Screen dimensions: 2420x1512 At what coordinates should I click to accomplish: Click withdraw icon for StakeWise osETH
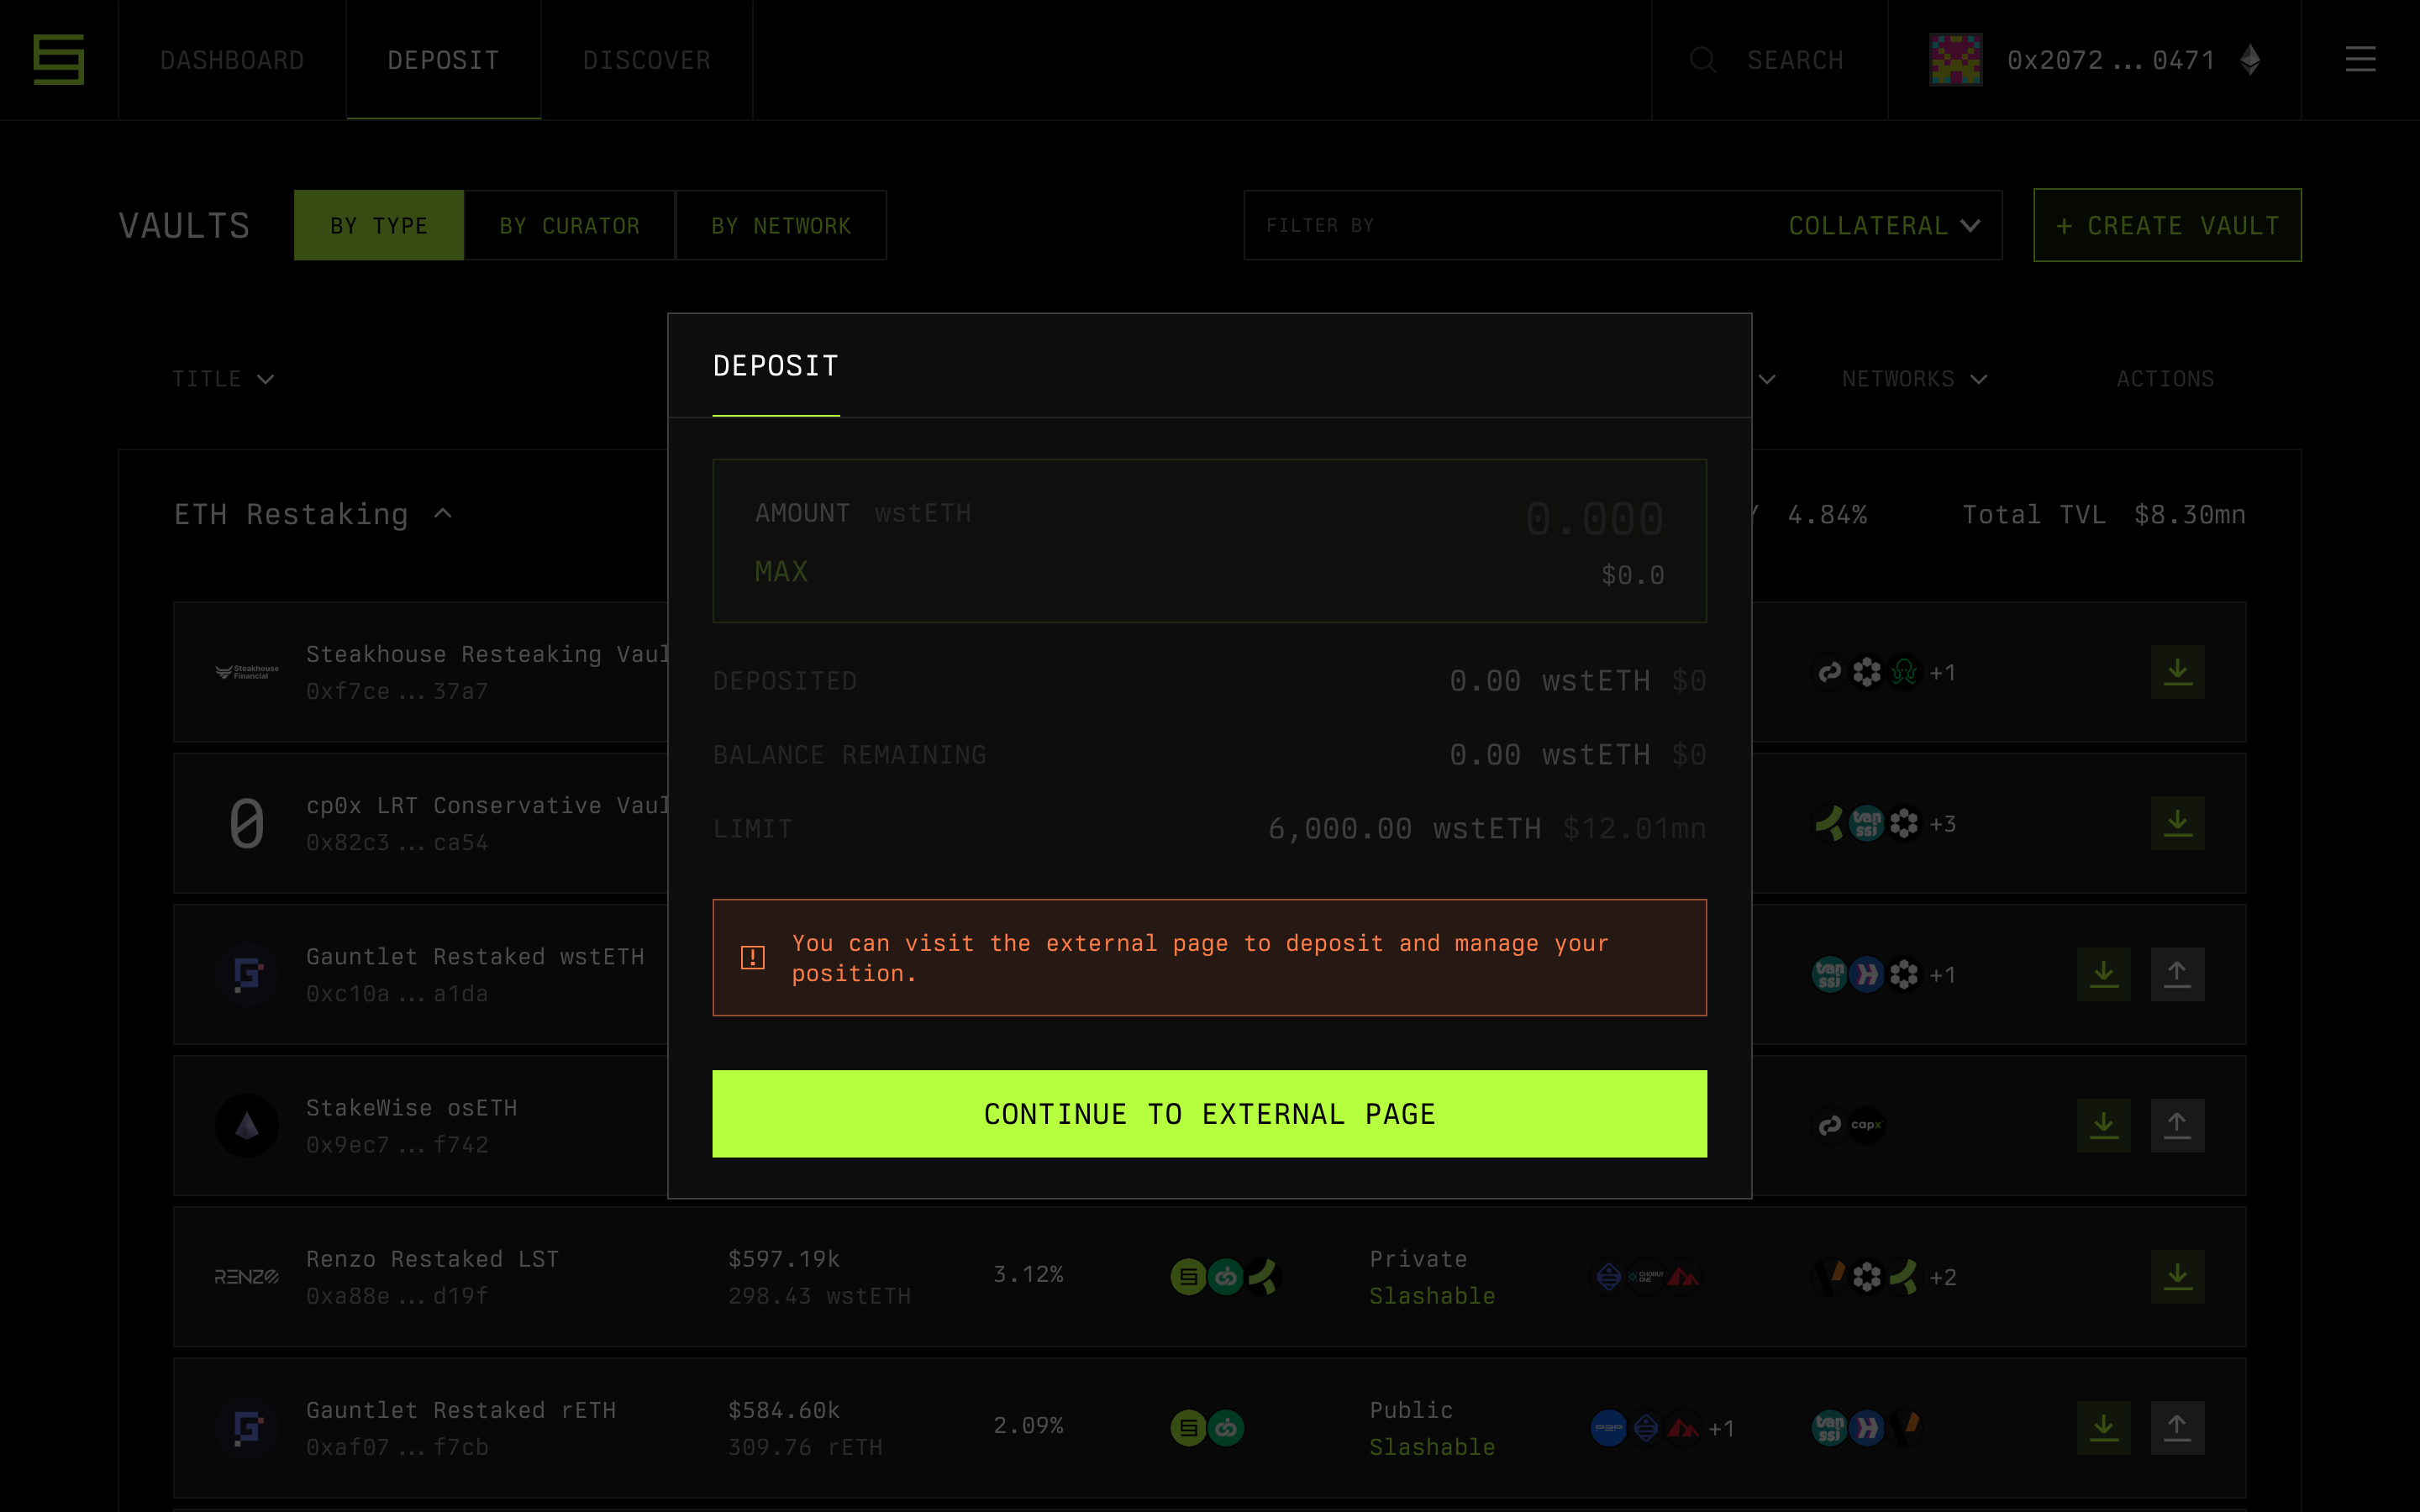pyautogui.click(x=2177, y=1125)
